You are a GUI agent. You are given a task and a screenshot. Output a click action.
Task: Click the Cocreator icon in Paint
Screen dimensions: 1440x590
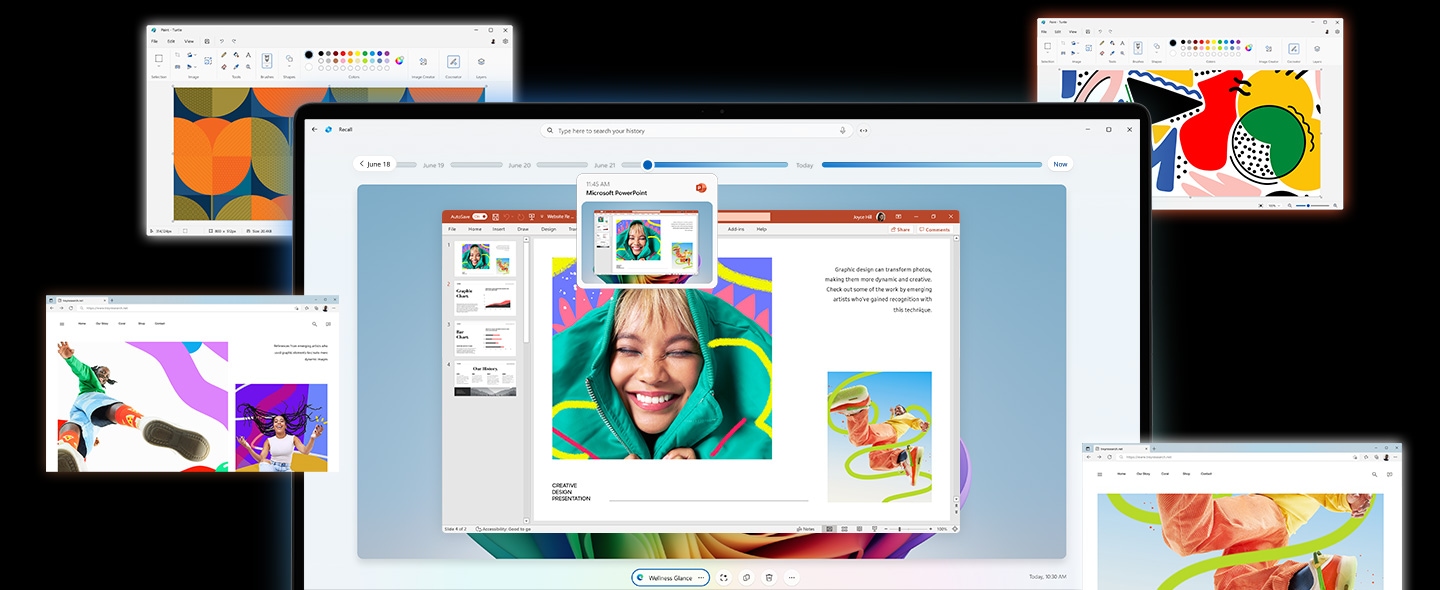[x=454, y=61]
